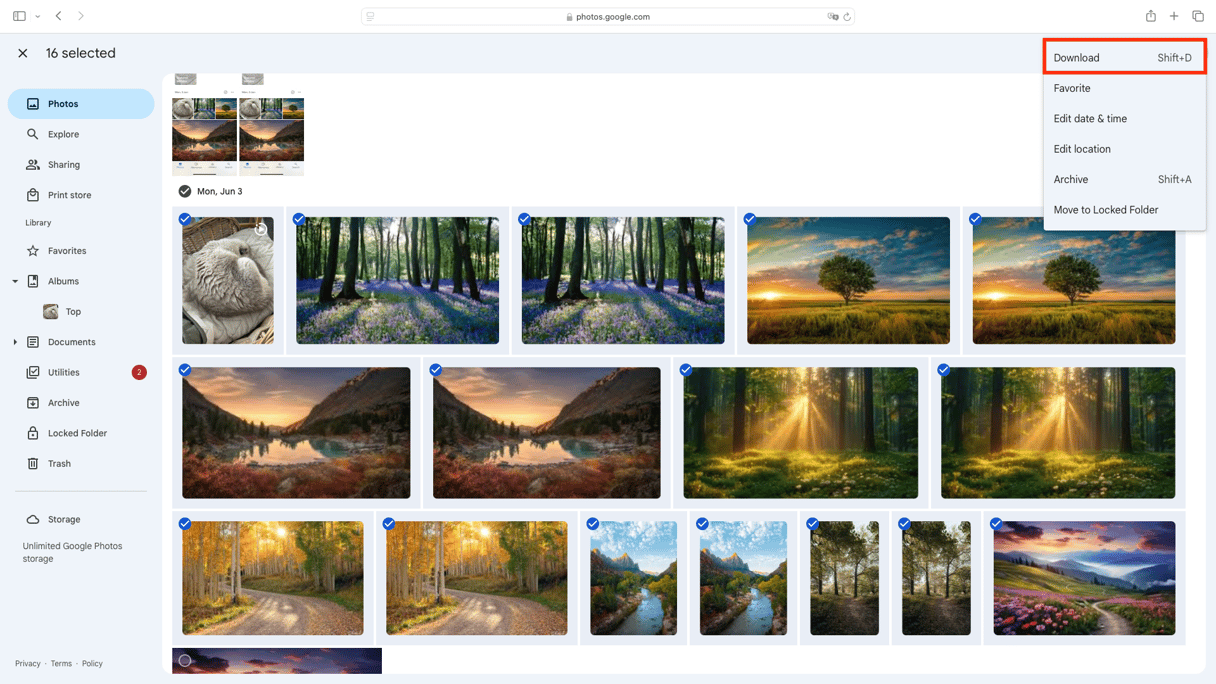Open the right lone tree sunset thumbnail

[x=1074, y=281]
